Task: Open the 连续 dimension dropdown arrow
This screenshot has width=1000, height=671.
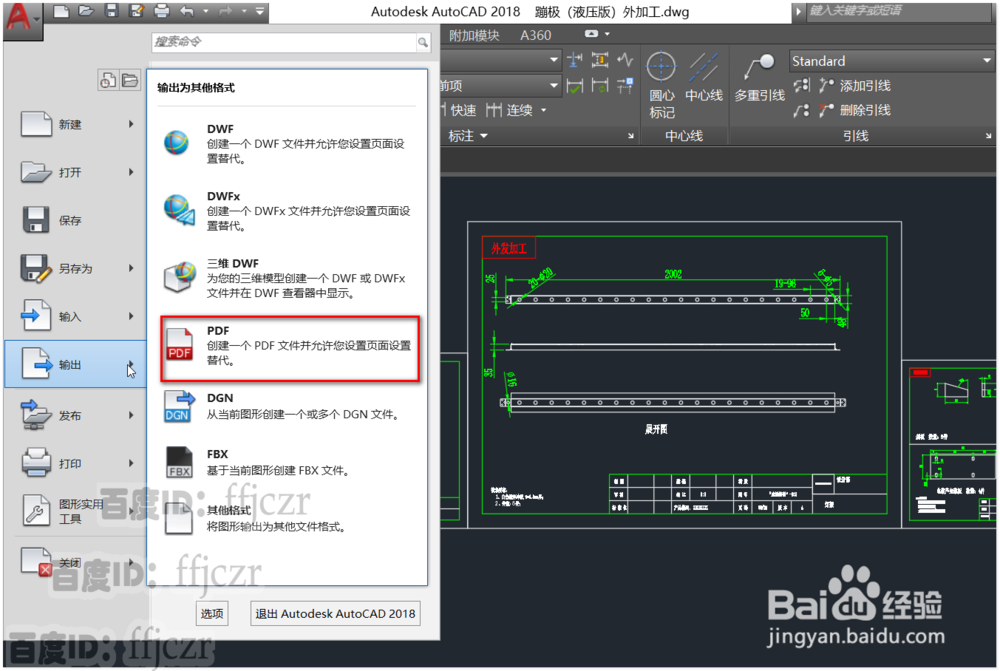Action: 543,110
